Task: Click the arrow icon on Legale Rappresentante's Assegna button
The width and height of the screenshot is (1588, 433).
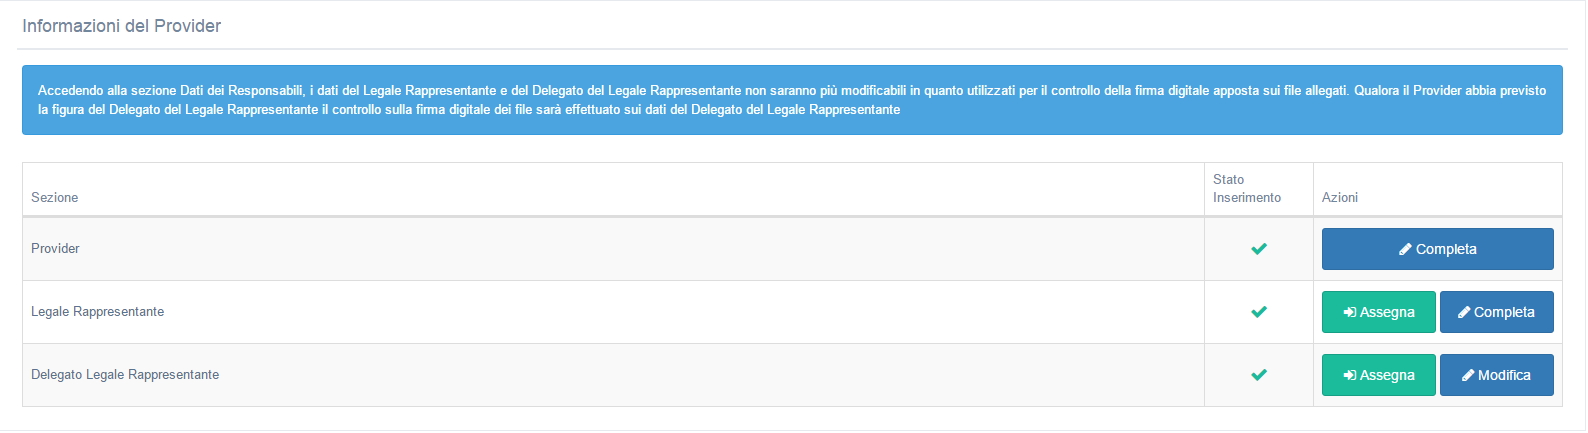Action: [x=1349, y=312]
